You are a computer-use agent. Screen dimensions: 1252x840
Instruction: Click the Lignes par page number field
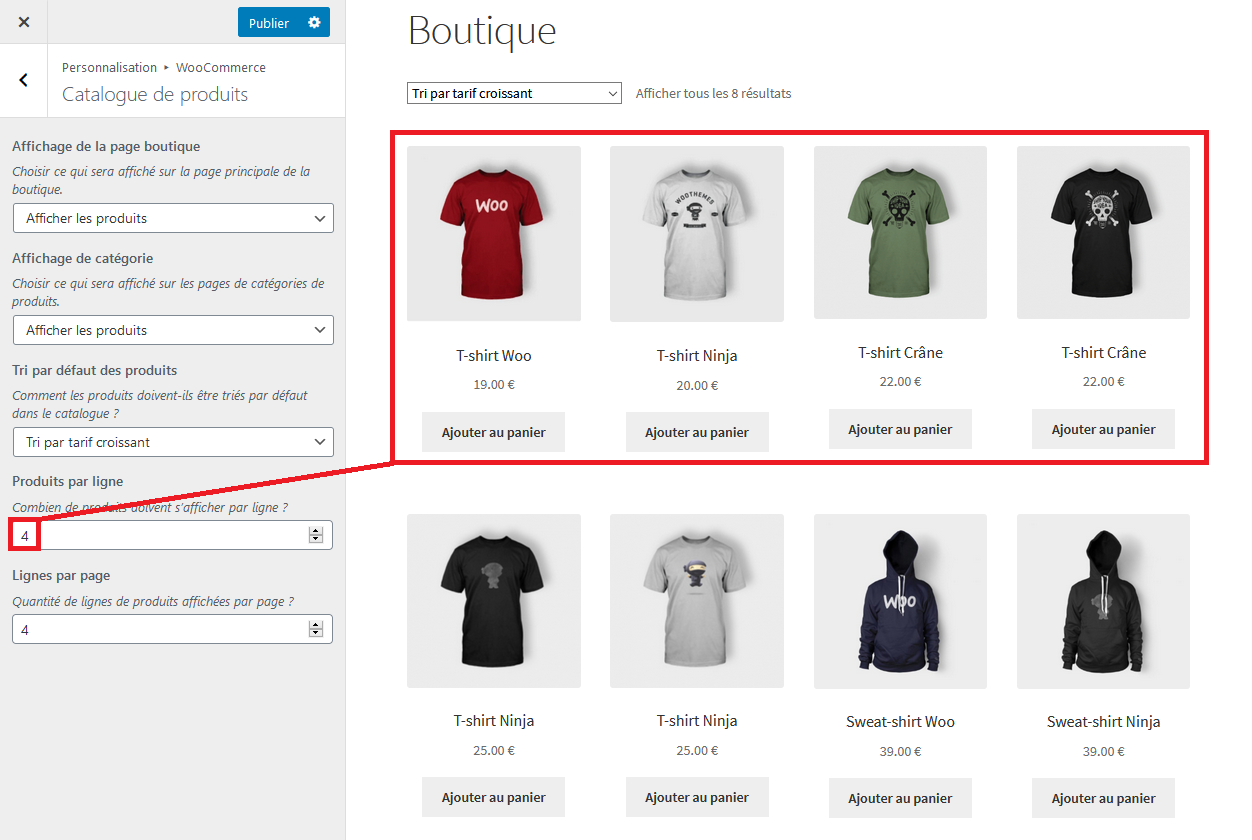click(172, 629)
